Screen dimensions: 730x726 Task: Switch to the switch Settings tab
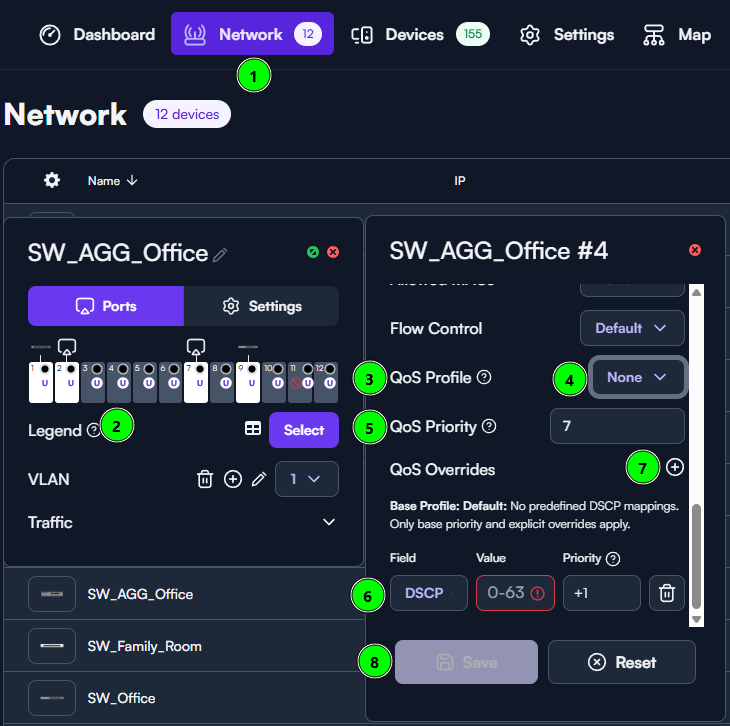pyautogui.click(x=261, y=306)
